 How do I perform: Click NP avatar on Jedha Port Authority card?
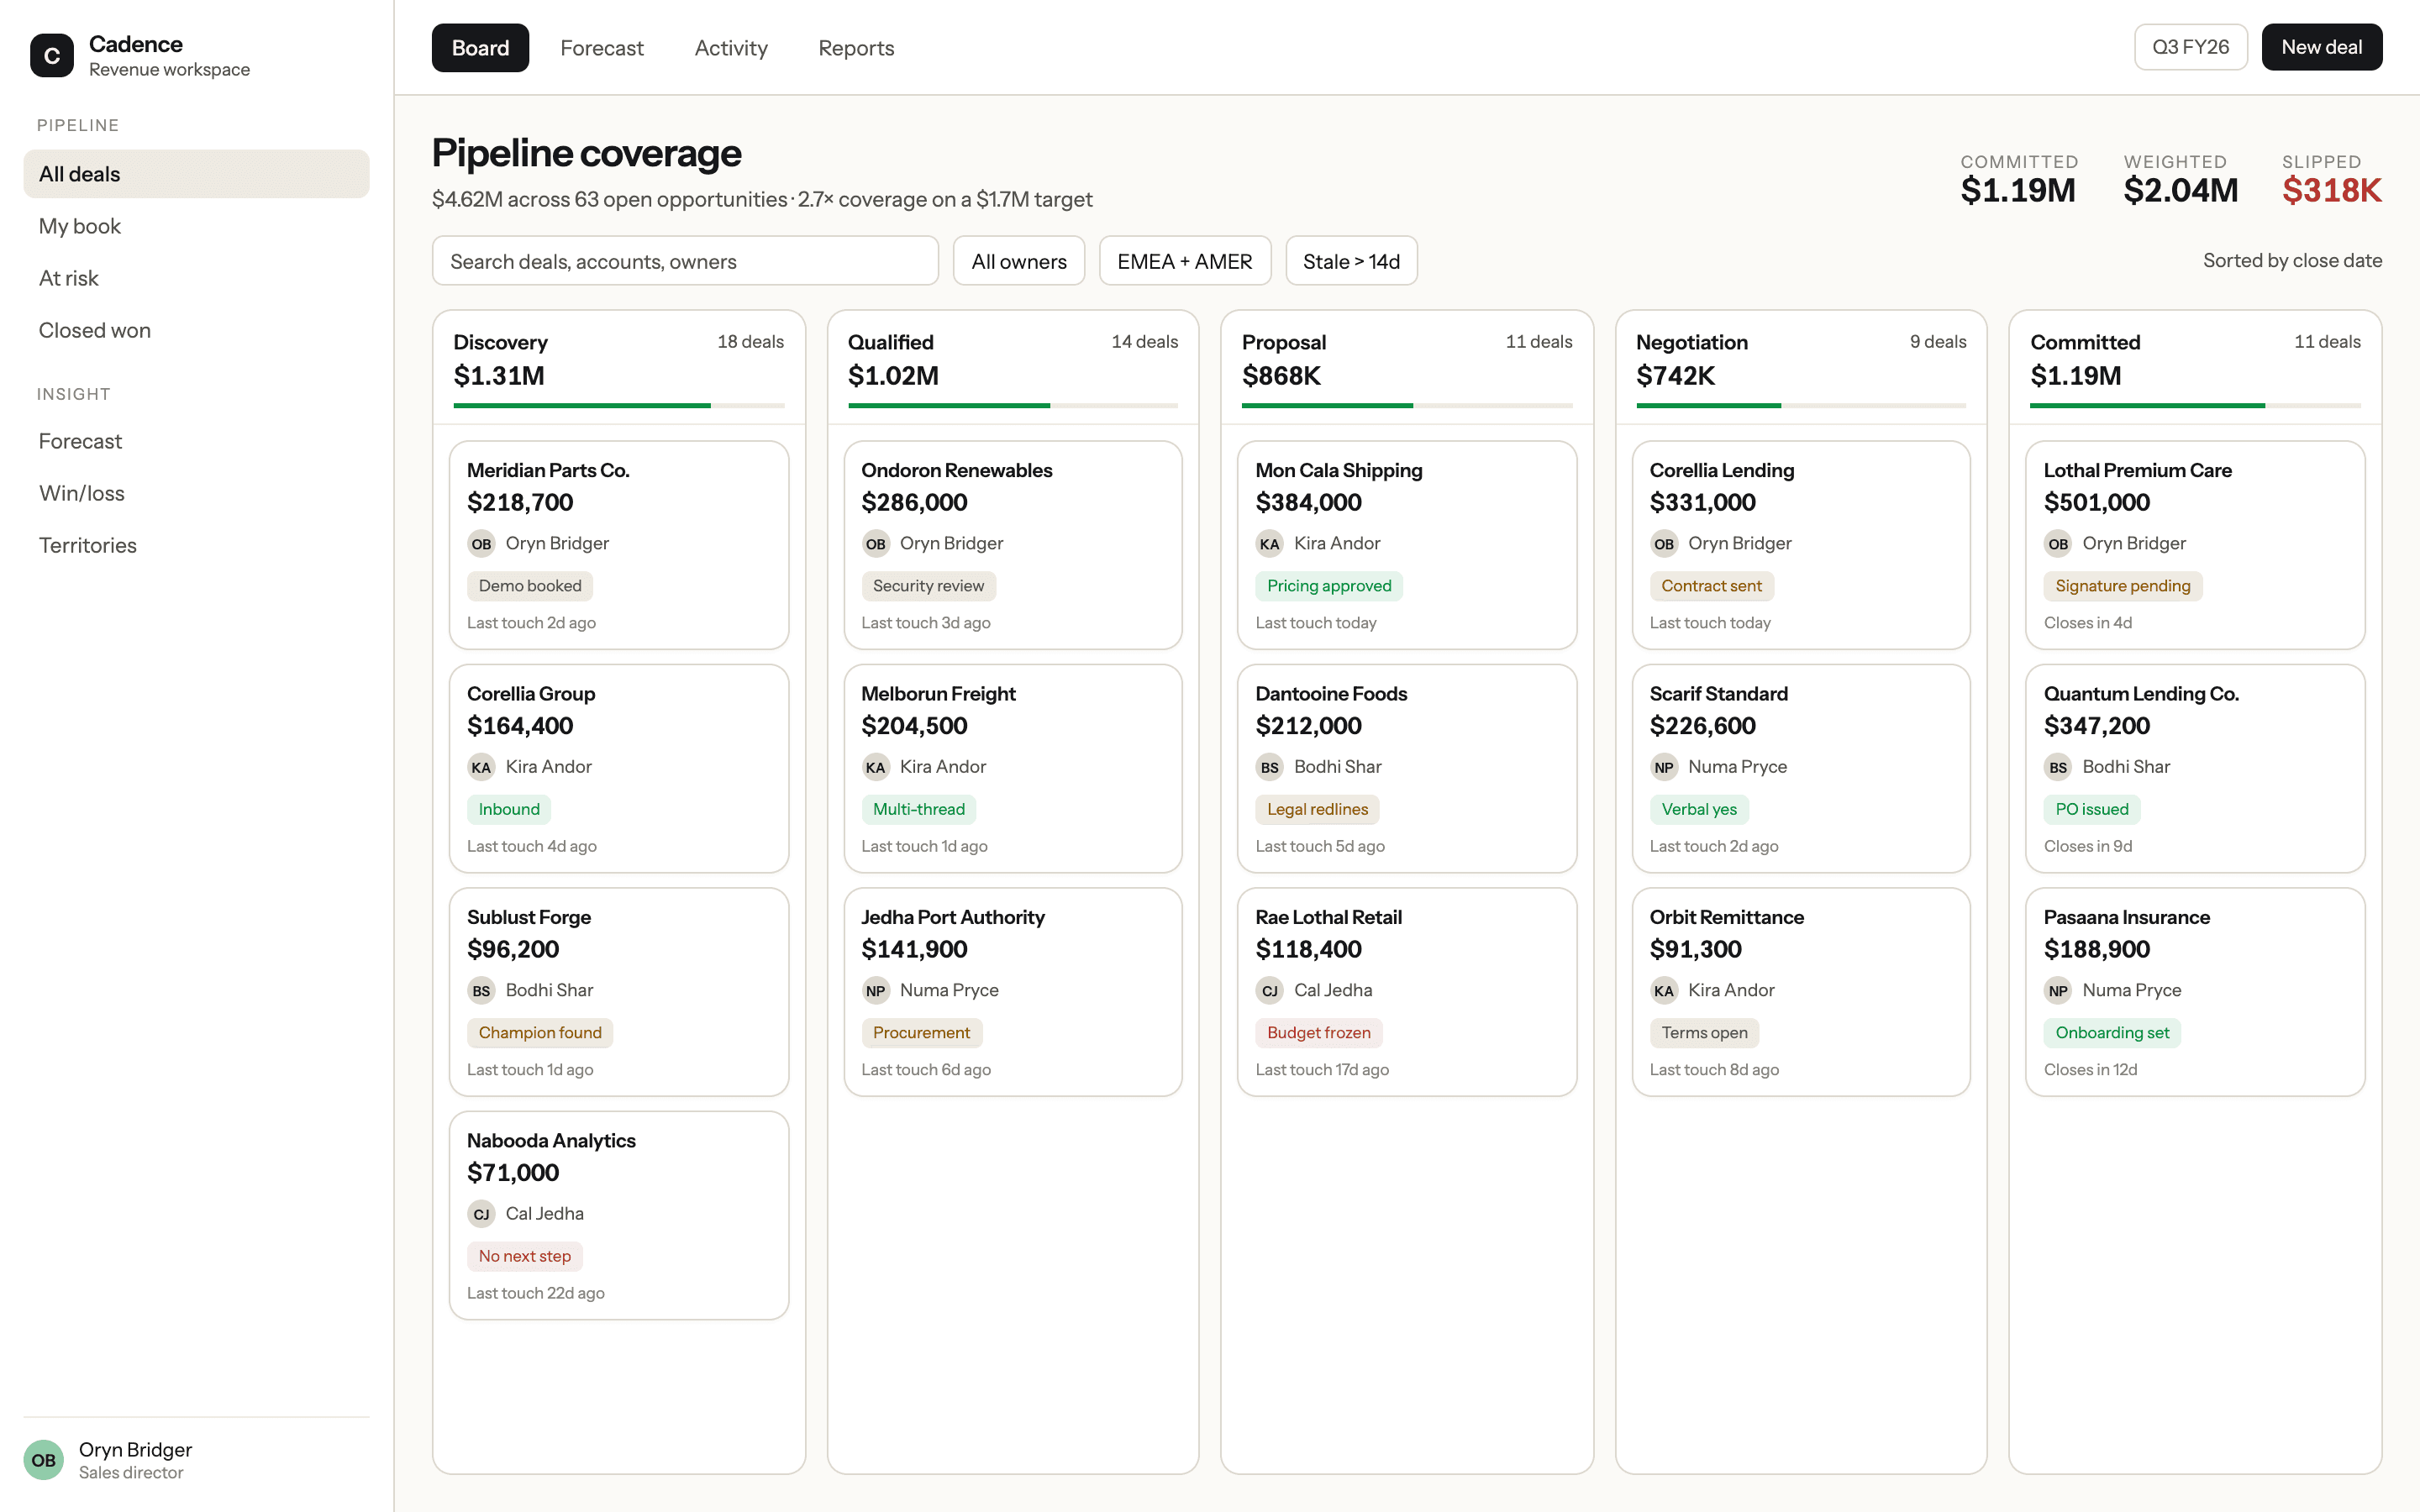coord(876,990)
